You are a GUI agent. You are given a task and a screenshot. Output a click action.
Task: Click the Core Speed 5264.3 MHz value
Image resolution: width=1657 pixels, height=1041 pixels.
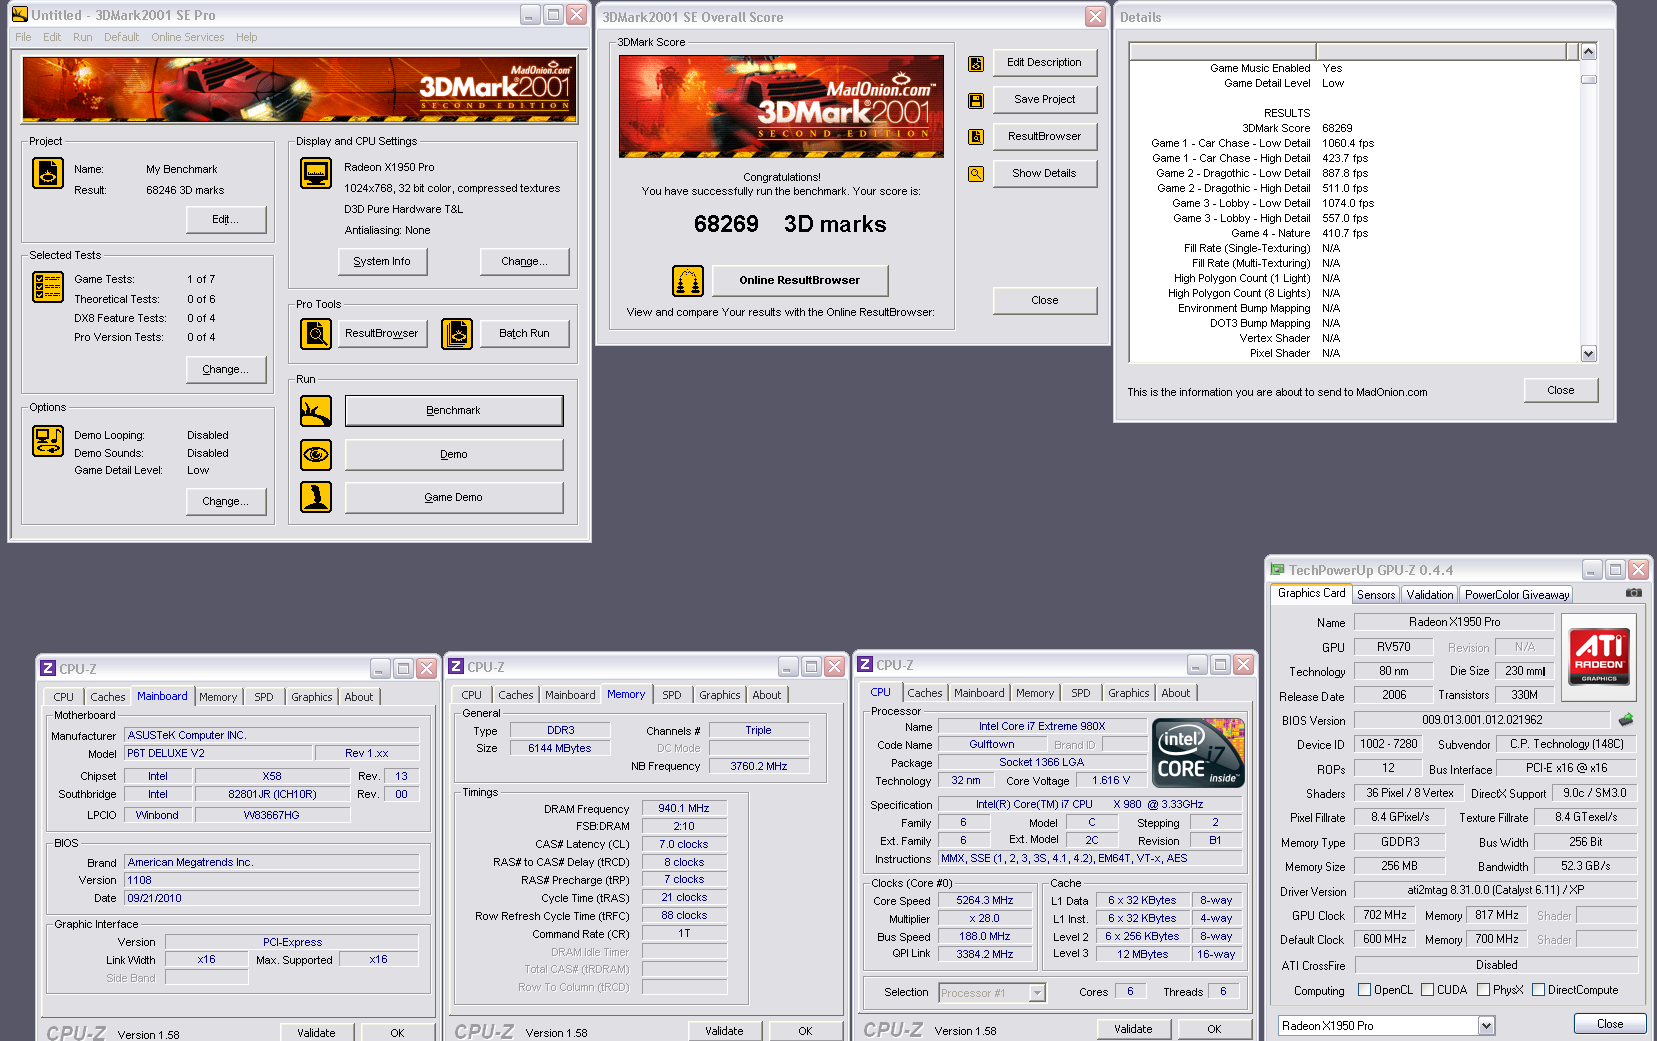(985, 900)
